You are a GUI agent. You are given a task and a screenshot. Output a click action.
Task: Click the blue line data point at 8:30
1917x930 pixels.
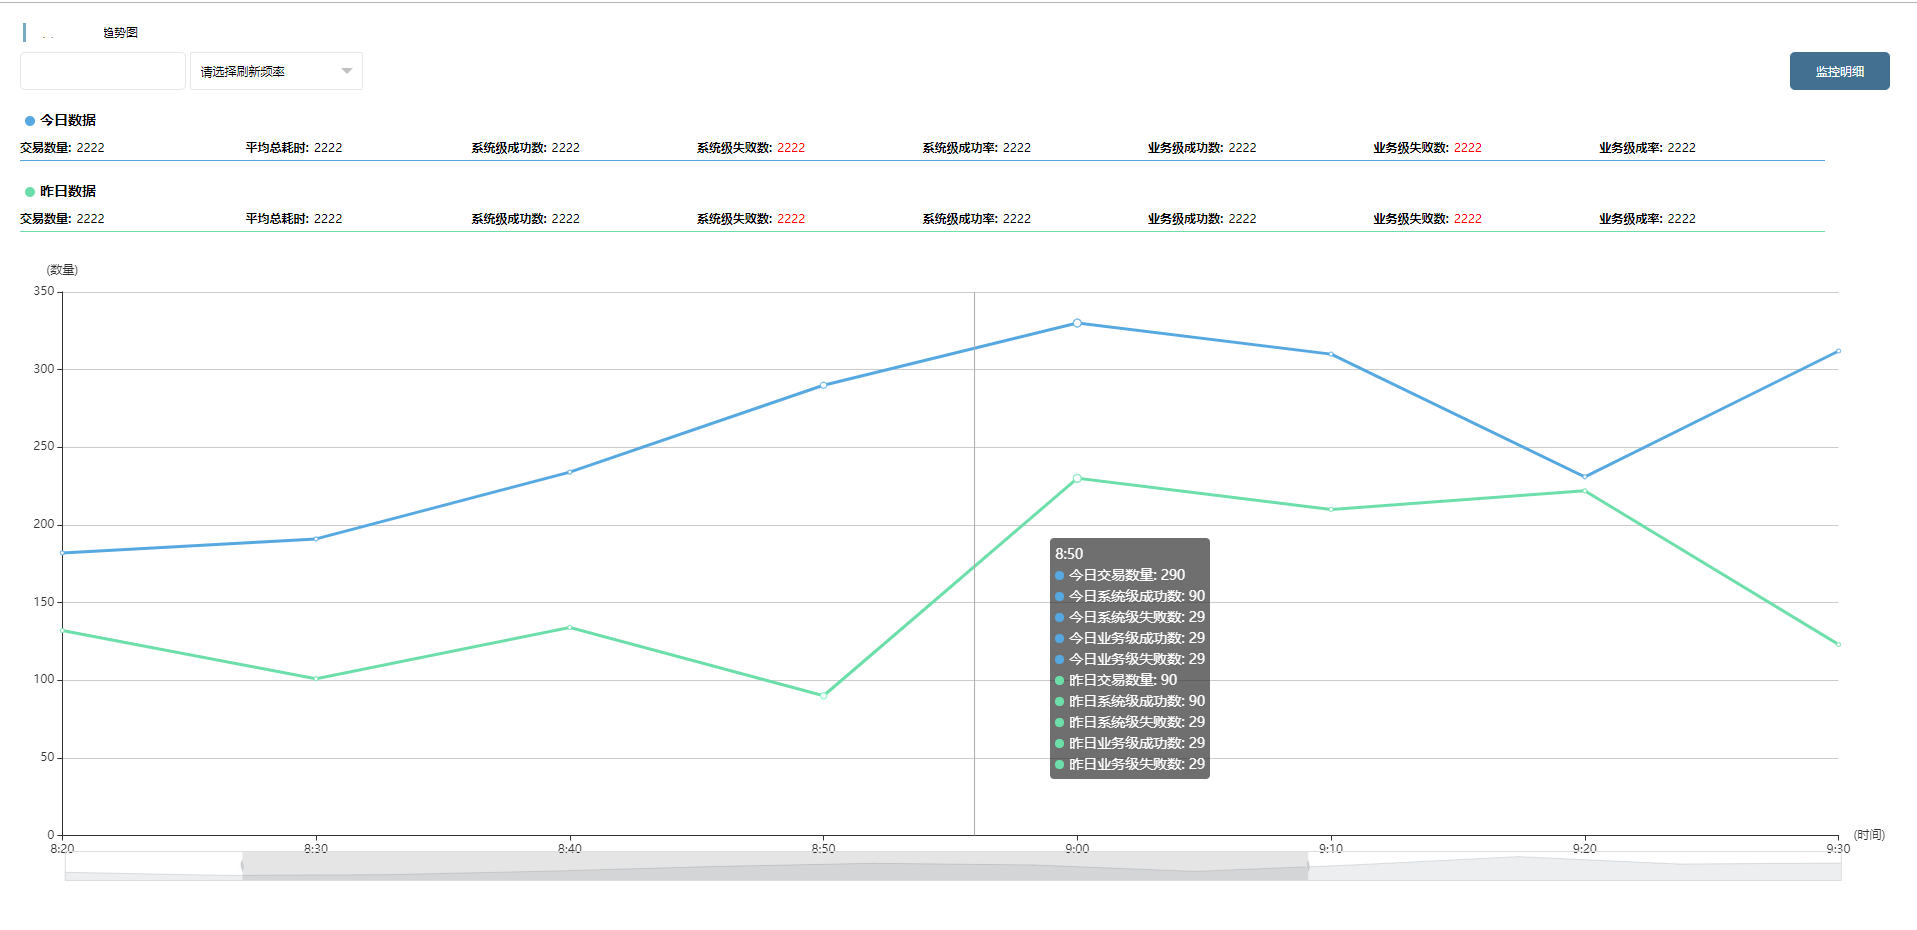316,539
